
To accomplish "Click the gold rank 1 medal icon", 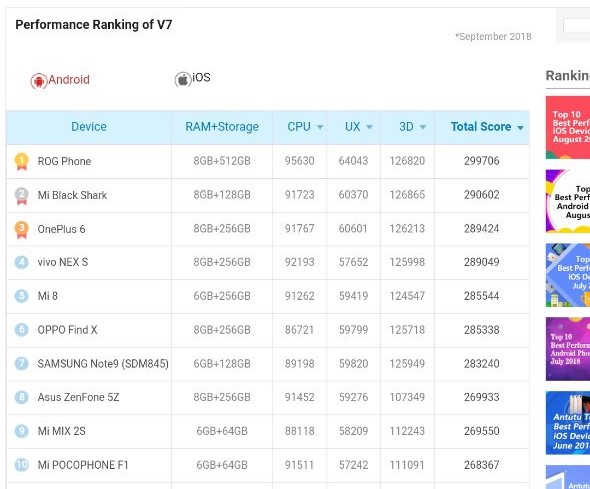I will (22, 161).
